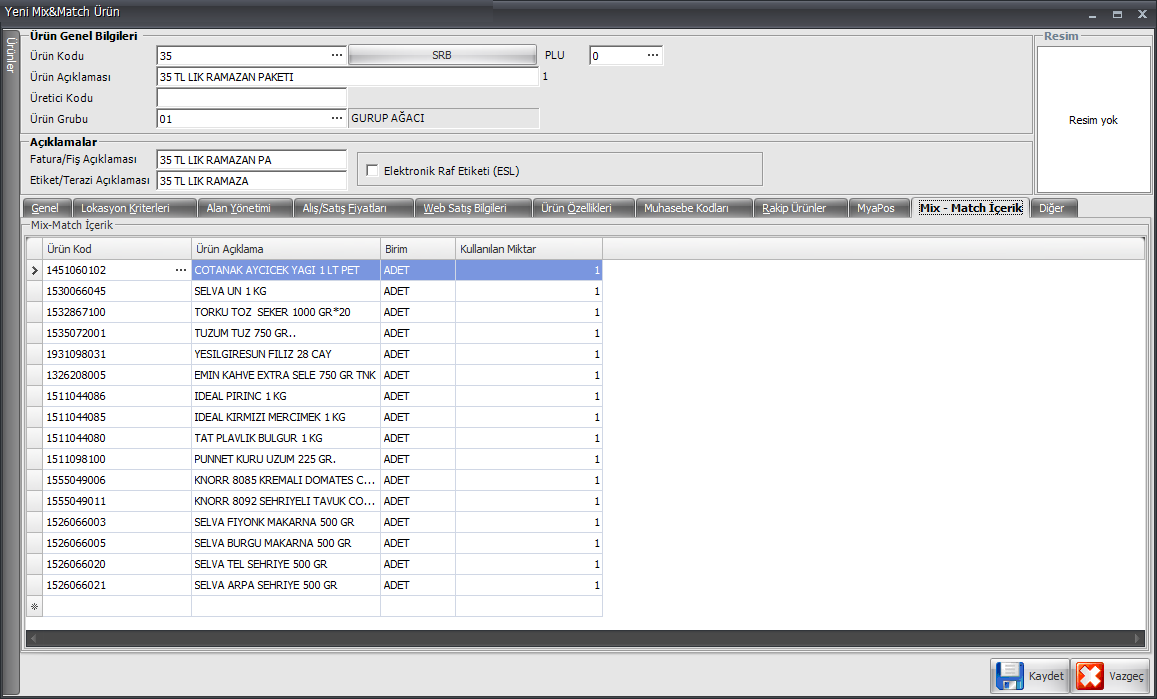Switch to the Diğer tab
Screen dimensions: 1157x699
coord(1051,208)
